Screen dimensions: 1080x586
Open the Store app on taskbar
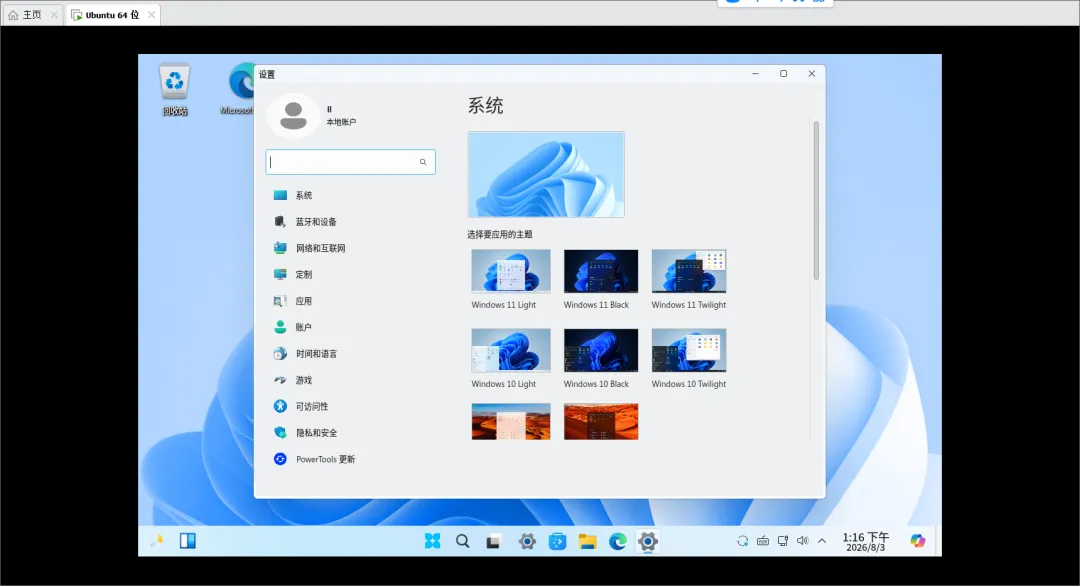557,542
